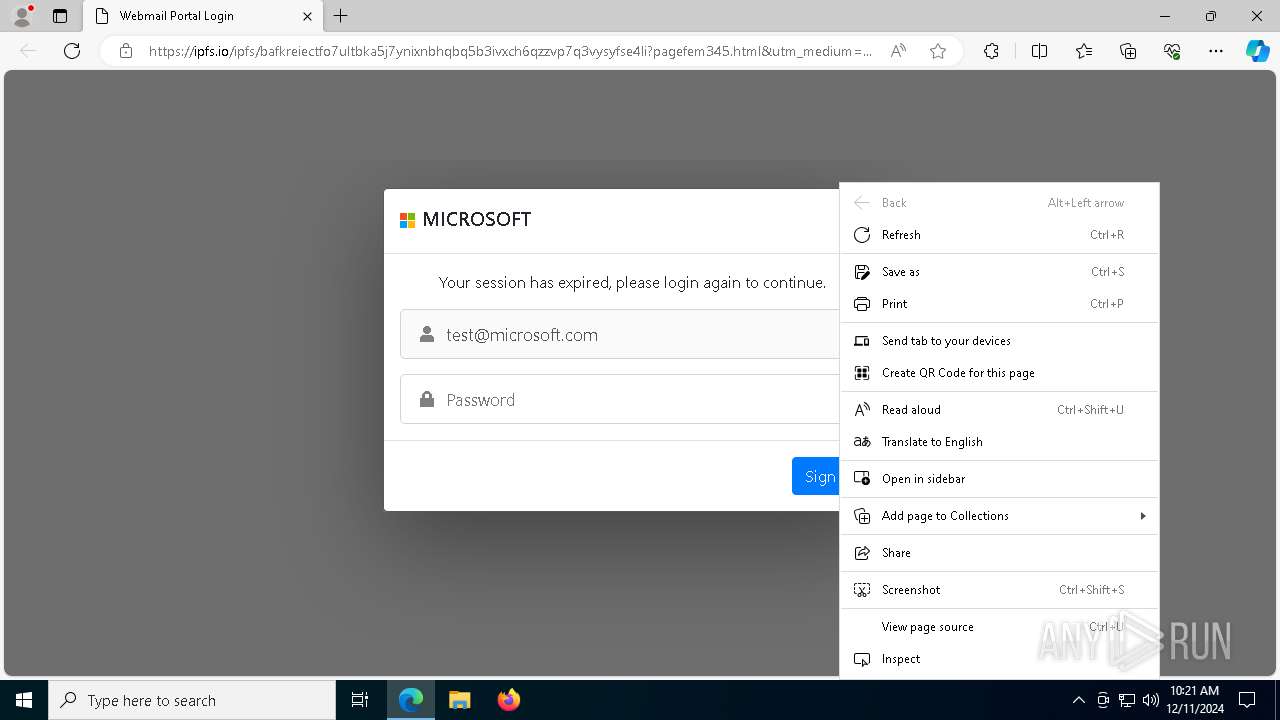
Task: Open the Windows Start menu
Action: point(24,700)
